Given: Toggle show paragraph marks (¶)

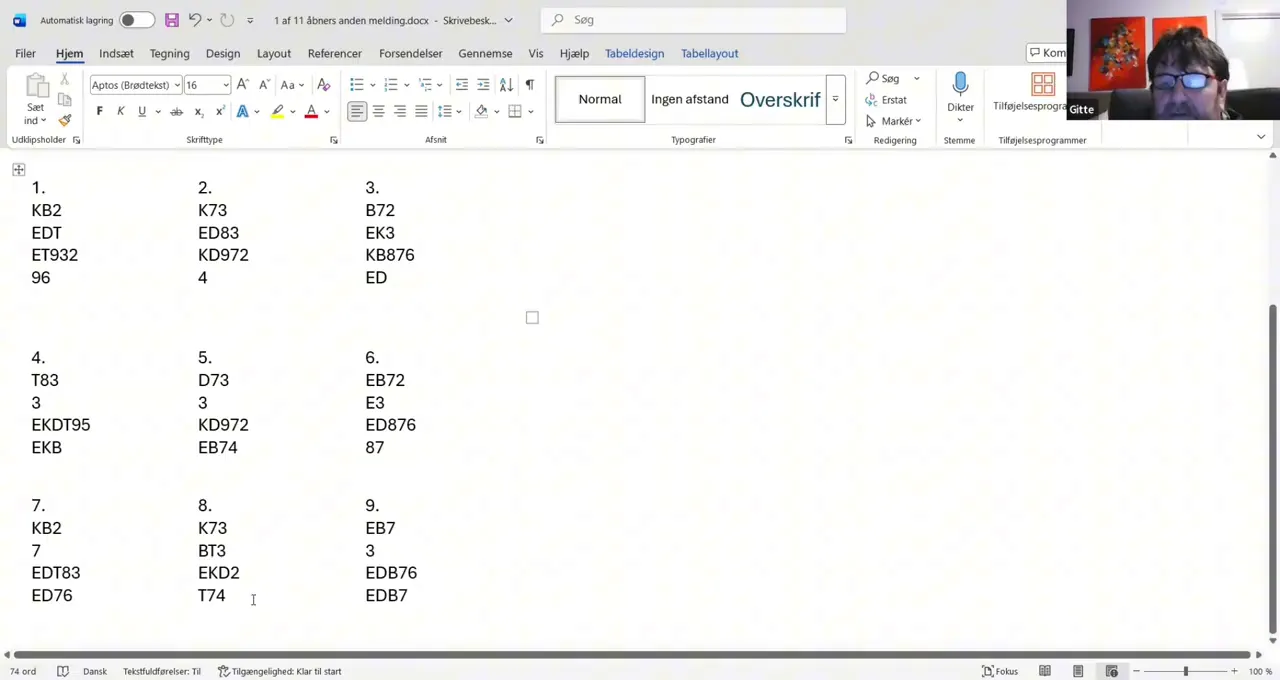Looking at the screenshot, I should point(529,85).
